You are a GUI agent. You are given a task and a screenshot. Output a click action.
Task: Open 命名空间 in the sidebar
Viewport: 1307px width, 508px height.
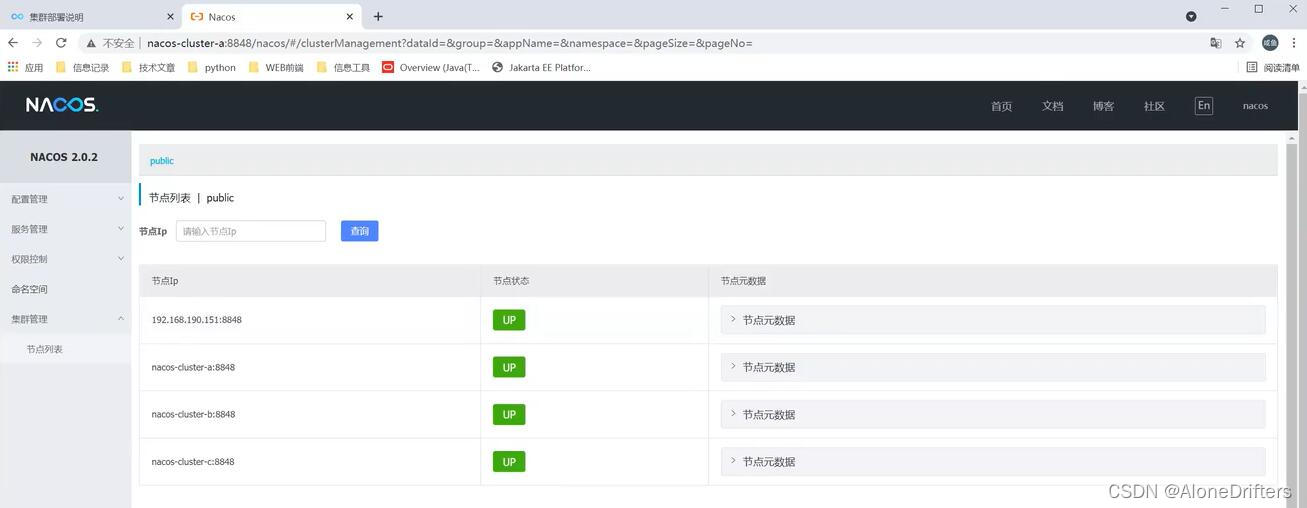pyautogui.click(x=65, y=289)
